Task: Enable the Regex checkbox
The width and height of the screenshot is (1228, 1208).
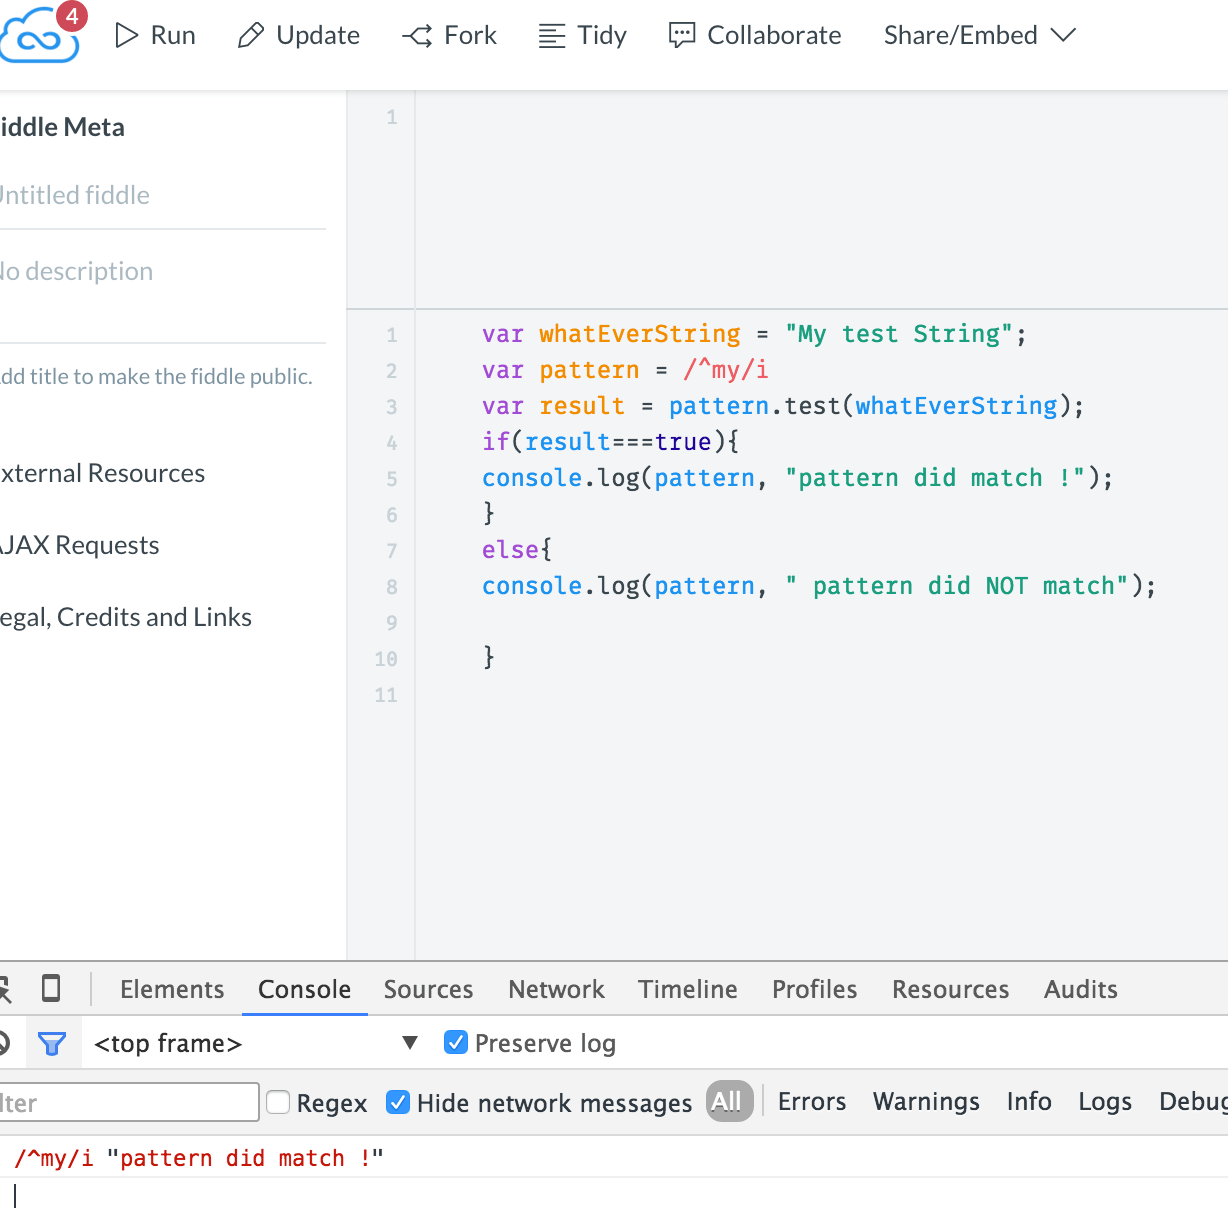Action: tap(277, 1102)
